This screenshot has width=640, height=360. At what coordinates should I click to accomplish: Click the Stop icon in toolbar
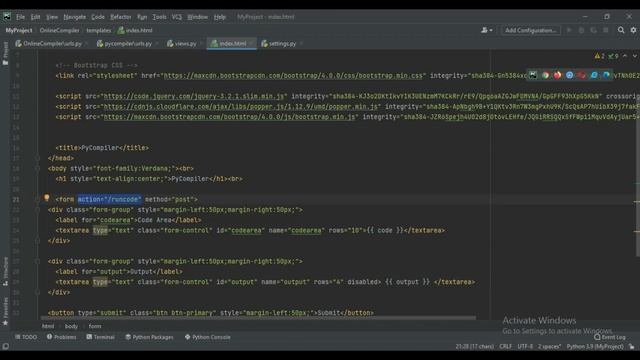[x=606, y=30]
